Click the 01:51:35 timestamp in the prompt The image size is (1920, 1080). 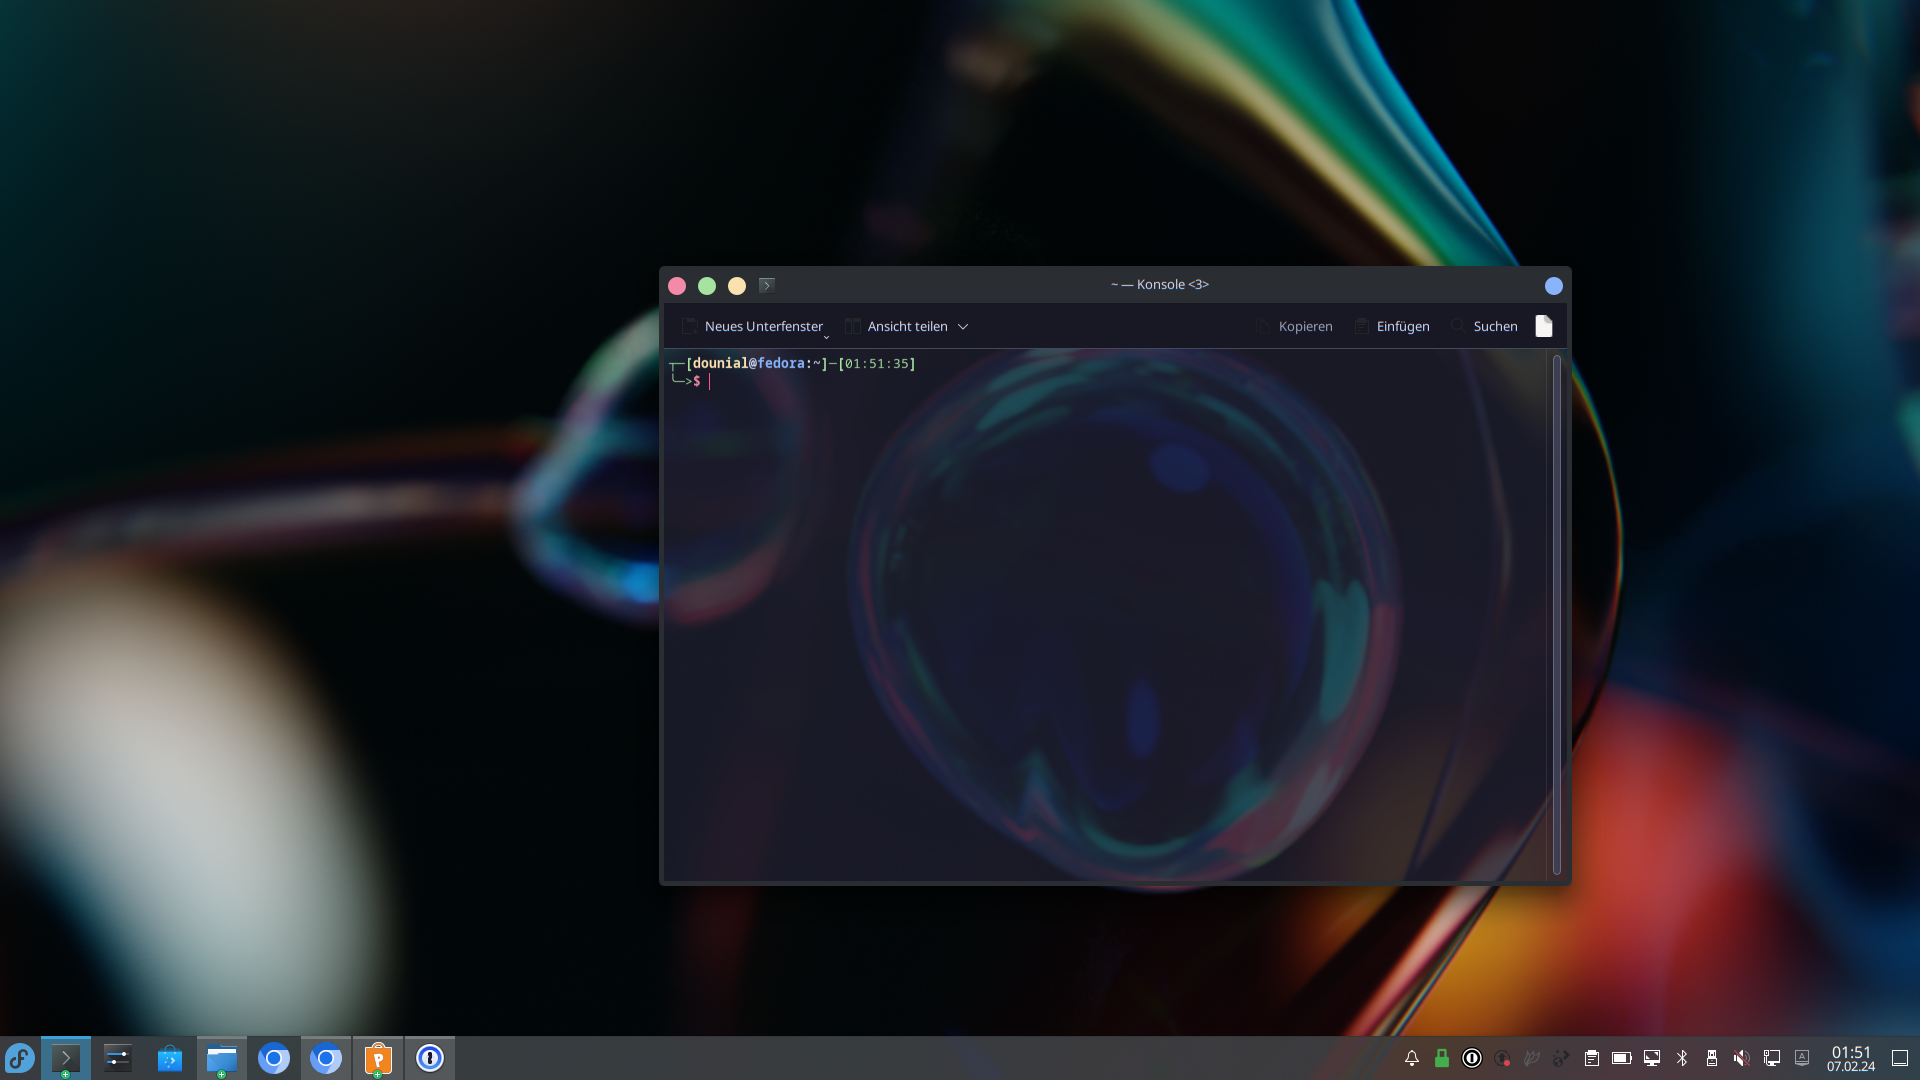point(877,363)
